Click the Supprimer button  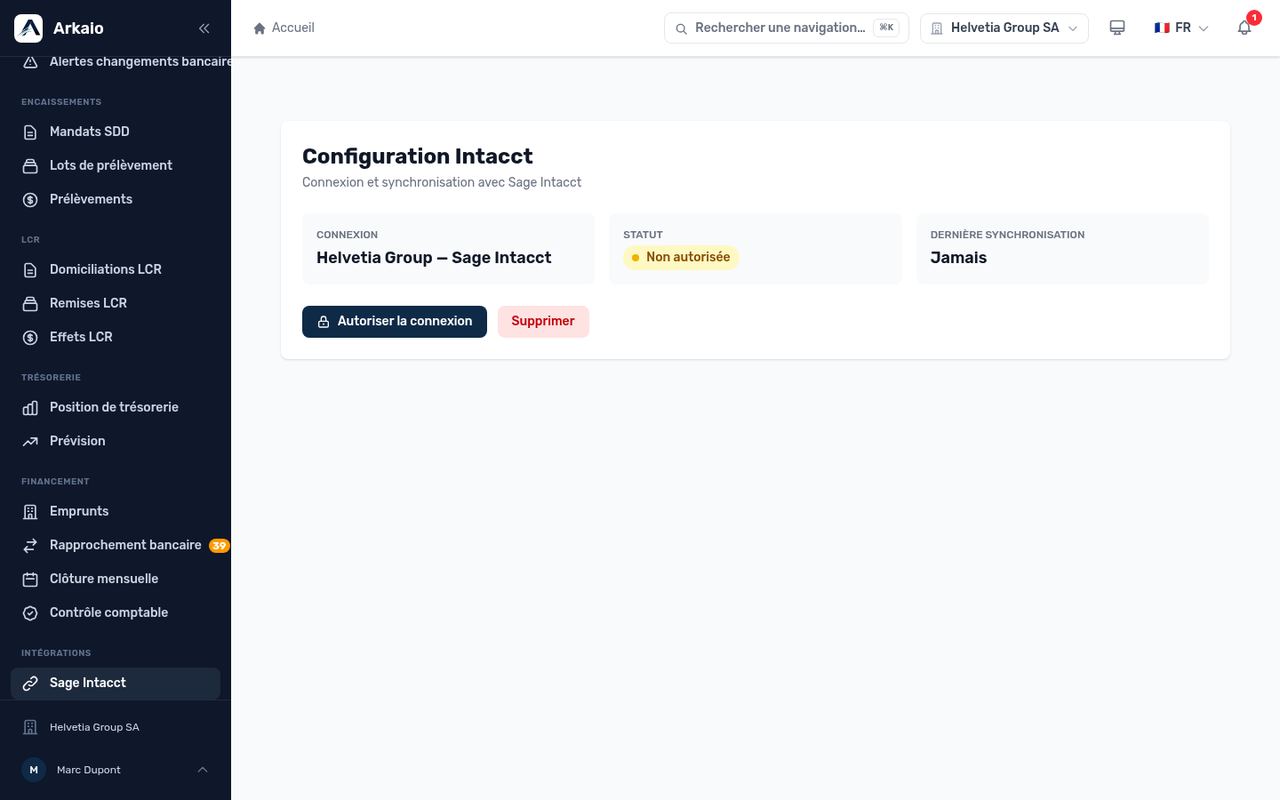point(543,322)
